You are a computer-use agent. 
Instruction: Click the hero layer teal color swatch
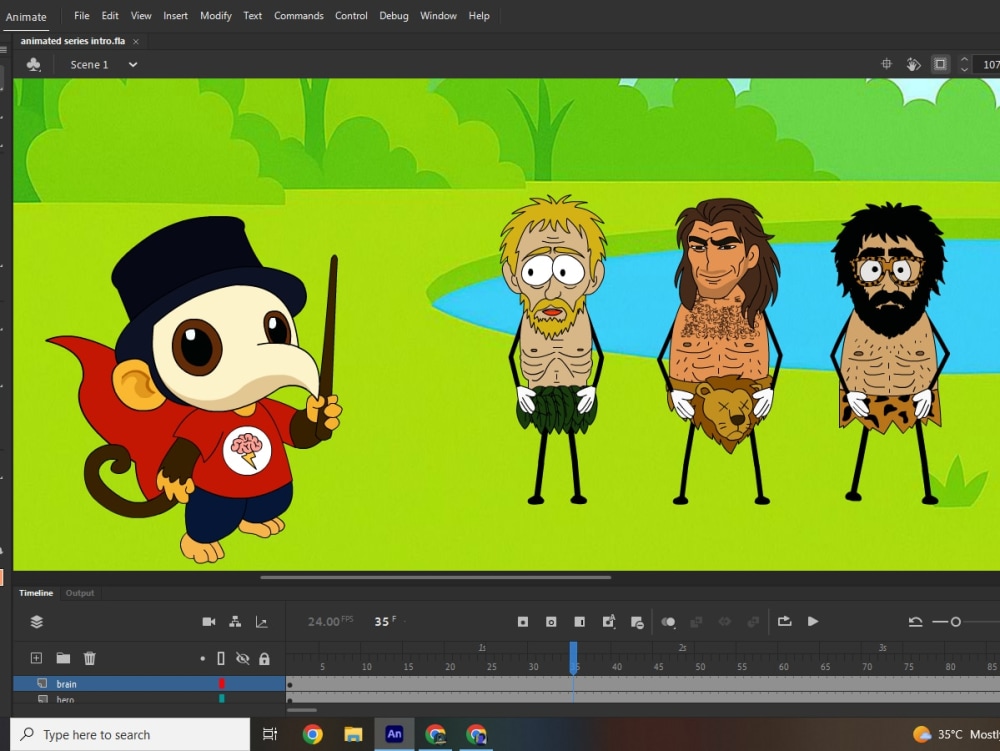coord(221,698)
